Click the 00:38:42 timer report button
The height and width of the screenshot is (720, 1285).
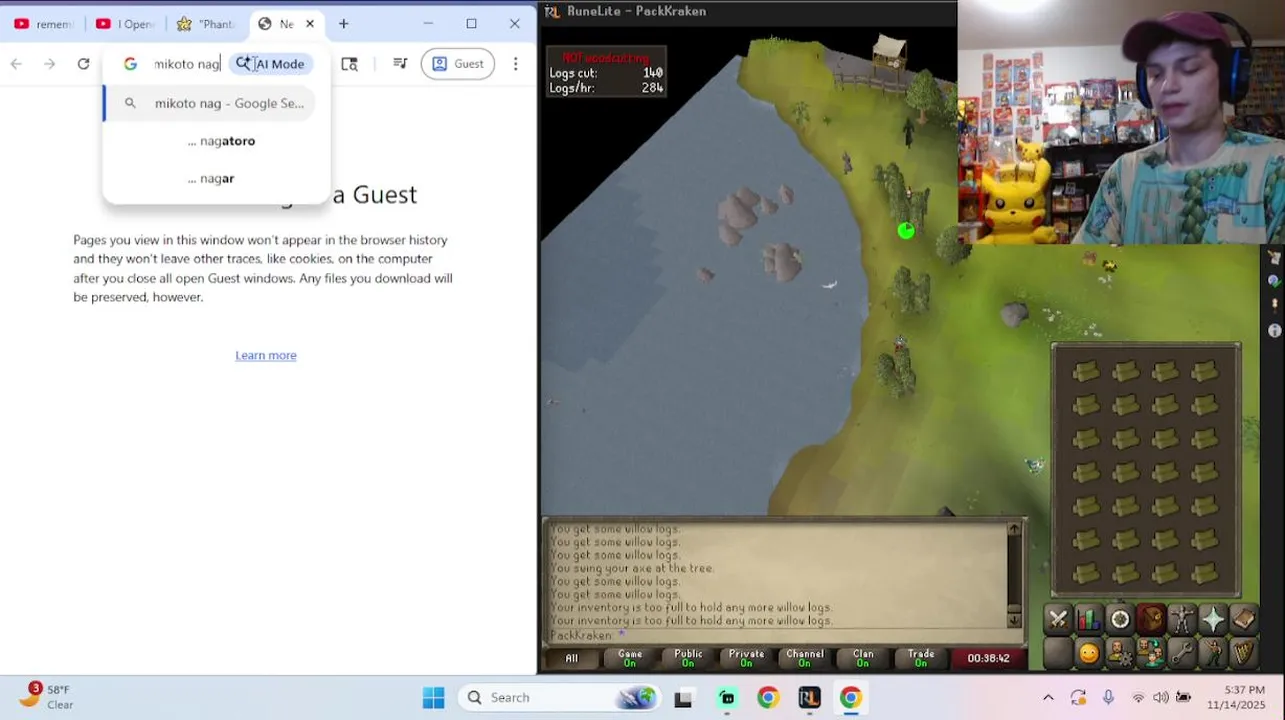click(x=989, y=658)
